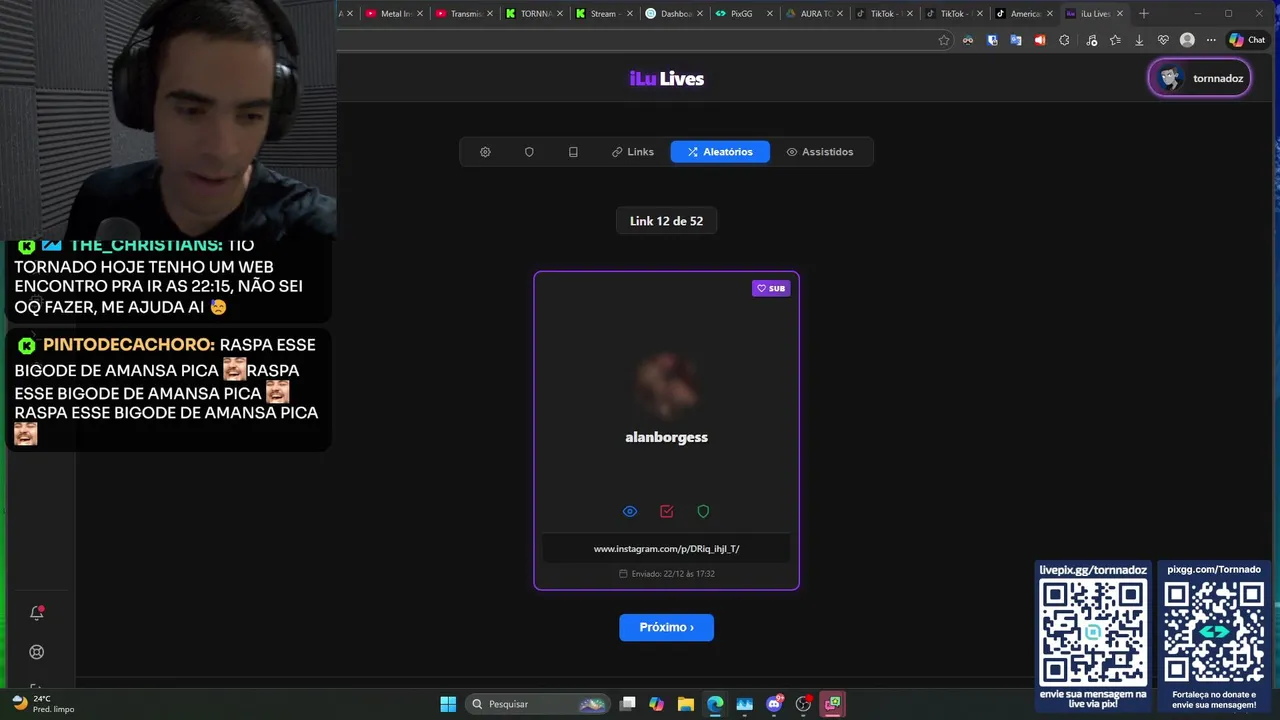Screen dimensions: 1280x720
Task: Click the pixgg.com/Tornnado QR code
Action: coord(1214,632)
